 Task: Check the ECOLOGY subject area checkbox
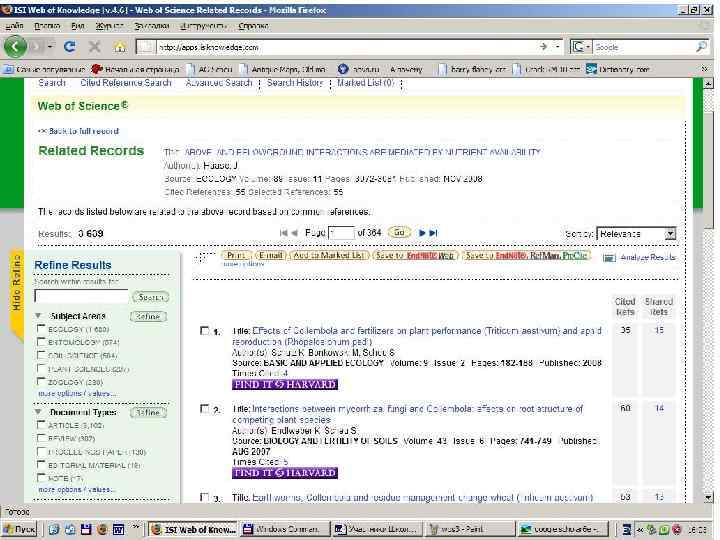[41, 329]
